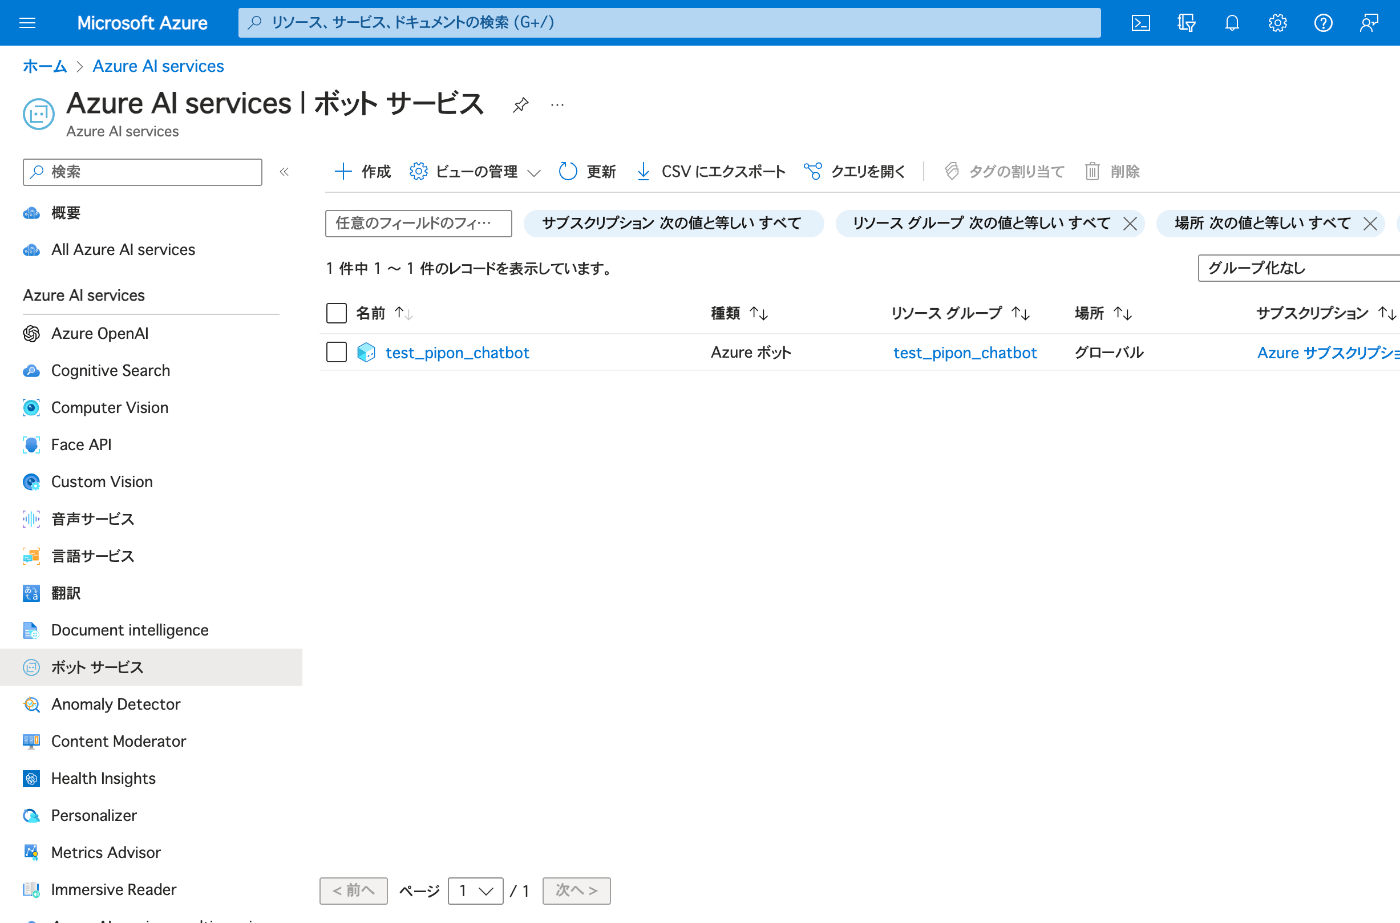
Task: Focus the sidebar 検索 box
Action: [142, 172]
